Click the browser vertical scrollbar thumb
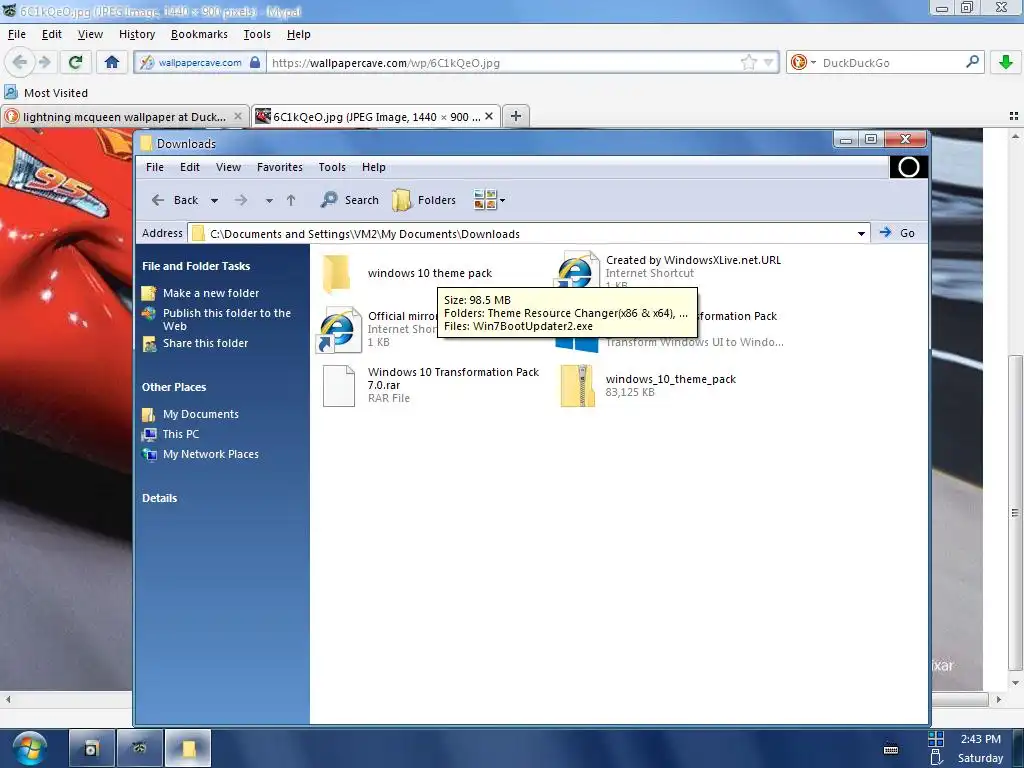Viewport: 1024px width, 768px height. click(x=1015, y=513)
